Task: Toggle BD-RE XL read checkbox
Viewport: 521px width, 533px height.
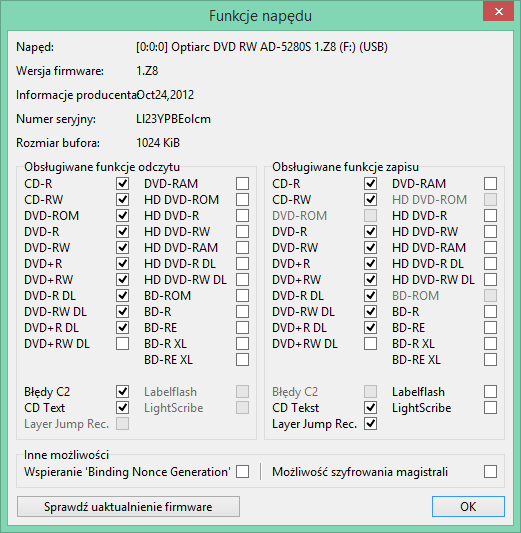Action: pos(242,360)
